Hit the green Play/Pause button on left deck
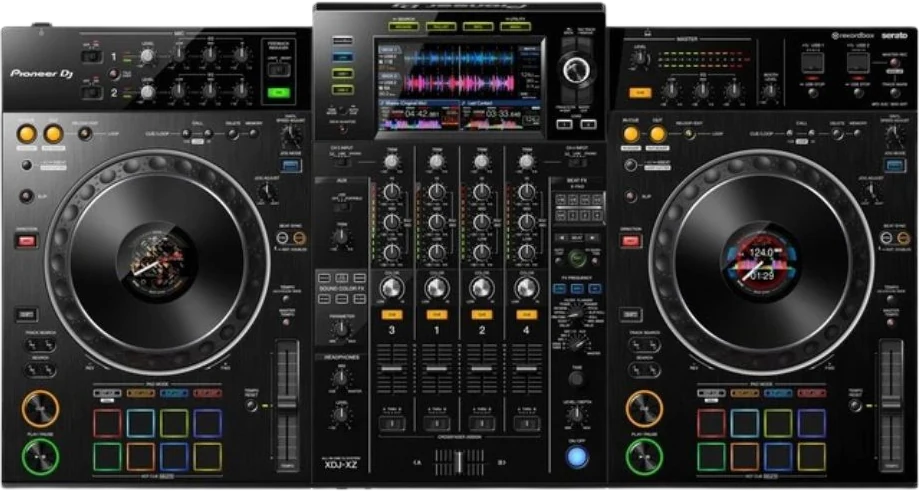 tap(40, 456)
